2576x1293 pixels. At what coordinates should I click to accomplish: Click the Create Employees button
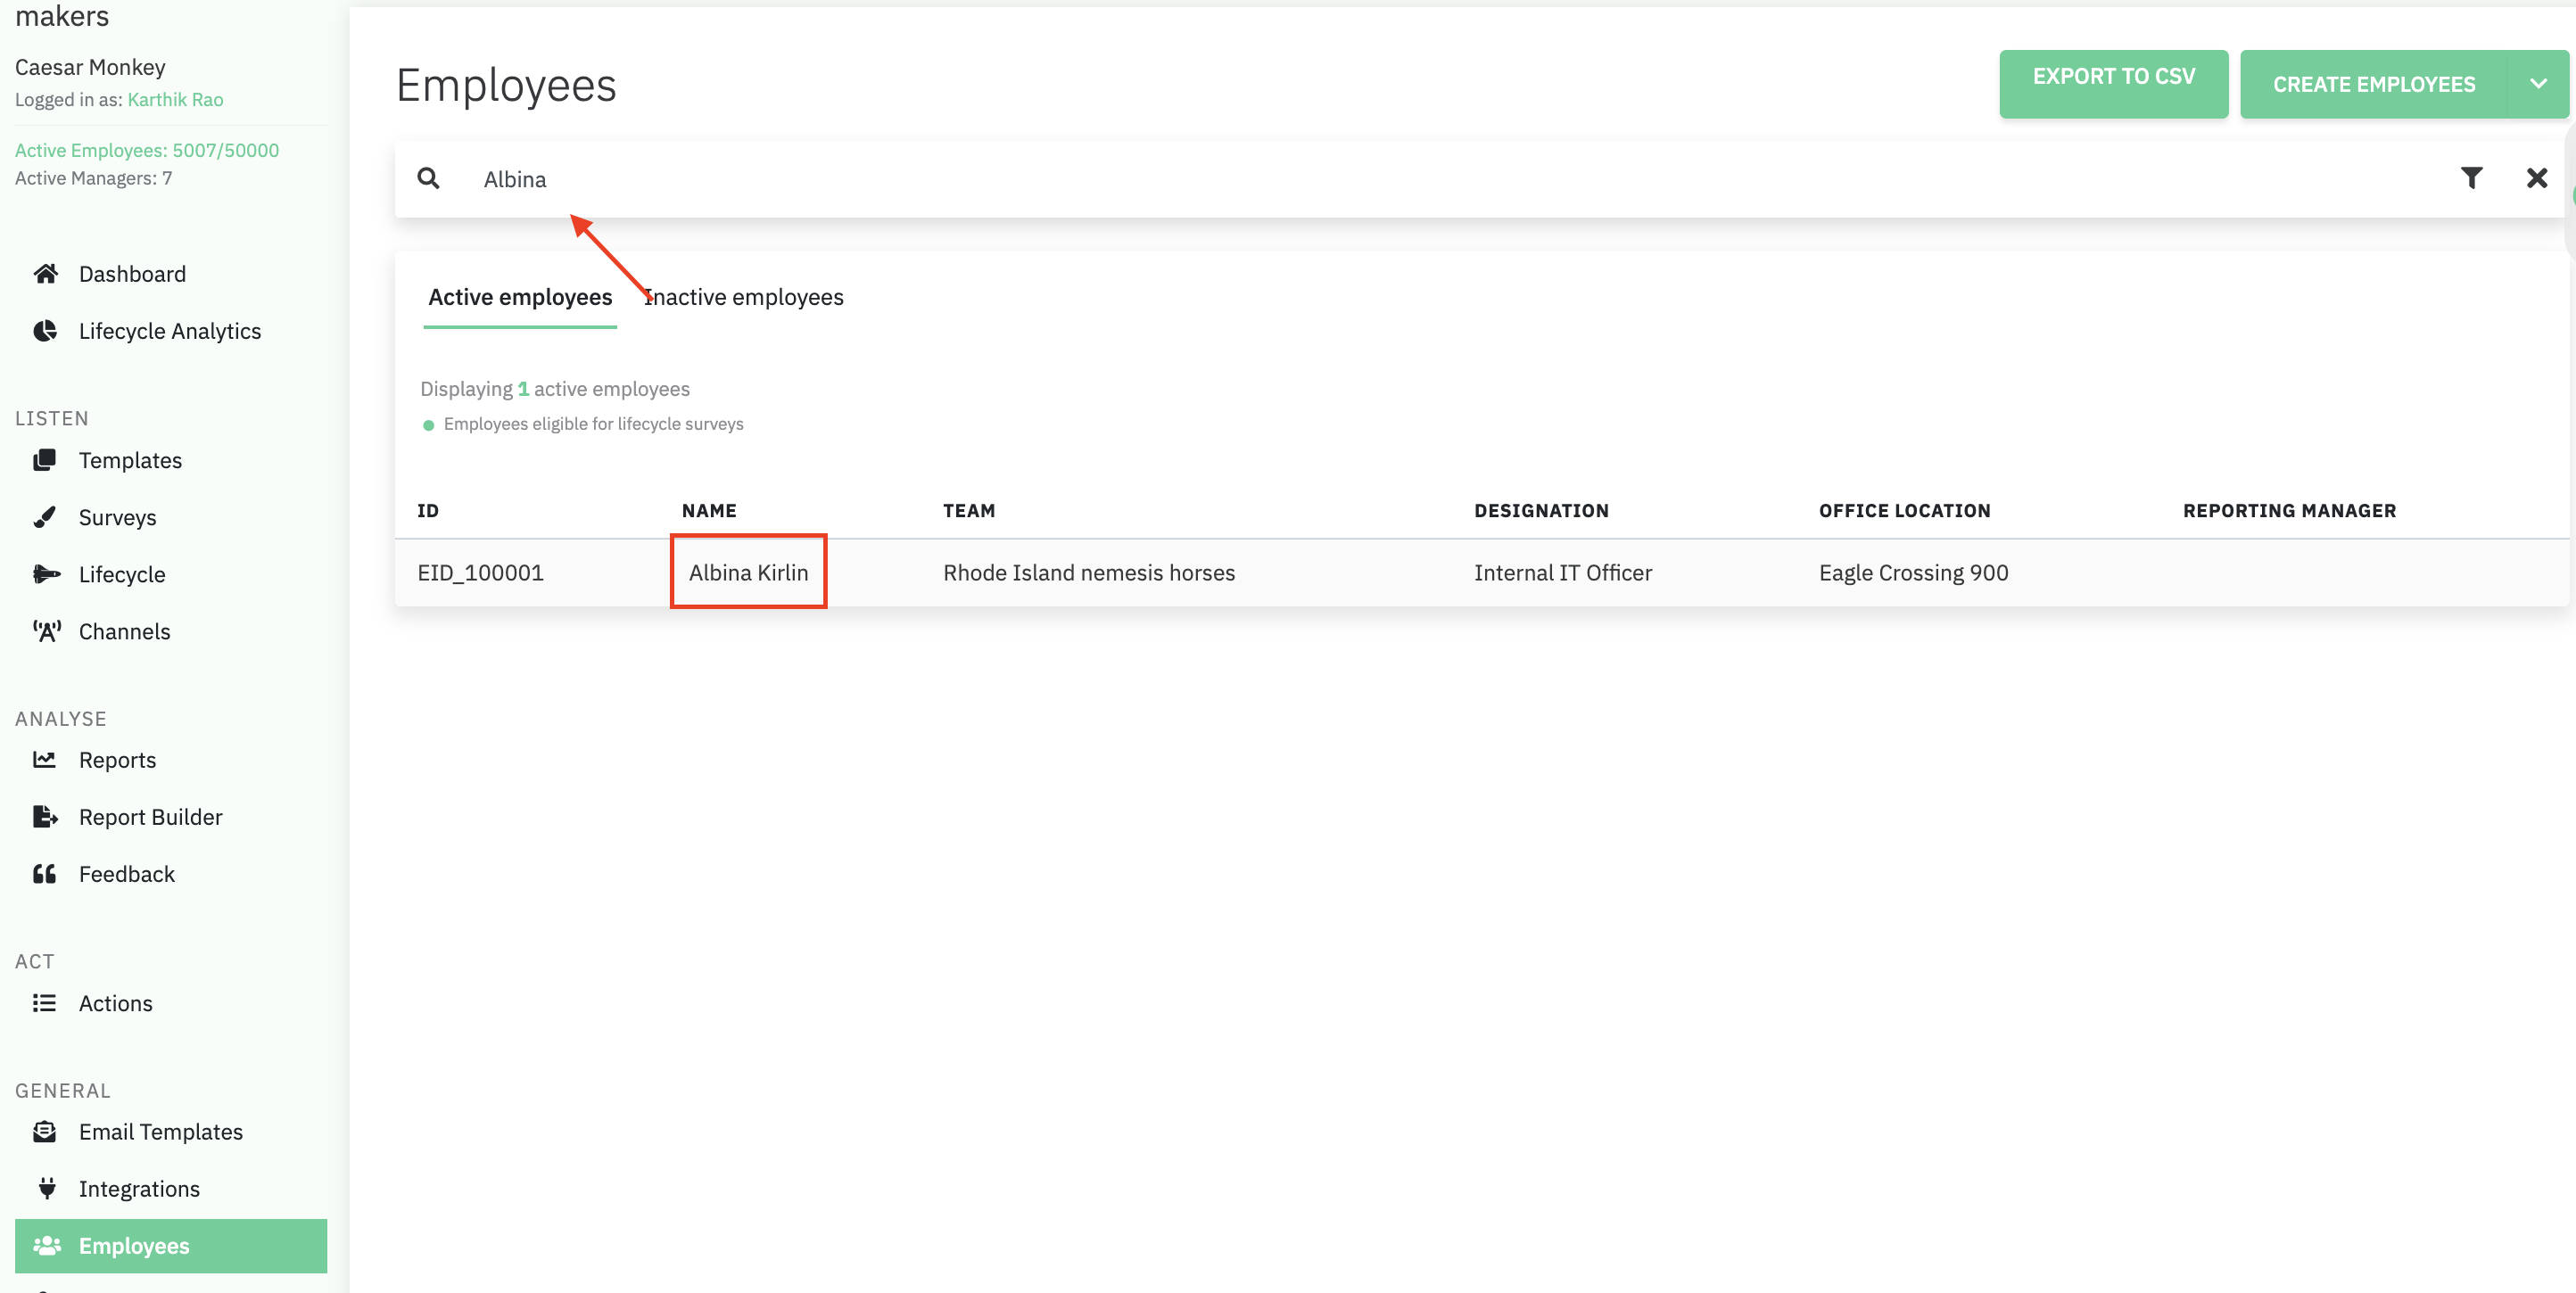click(2373, 84)
